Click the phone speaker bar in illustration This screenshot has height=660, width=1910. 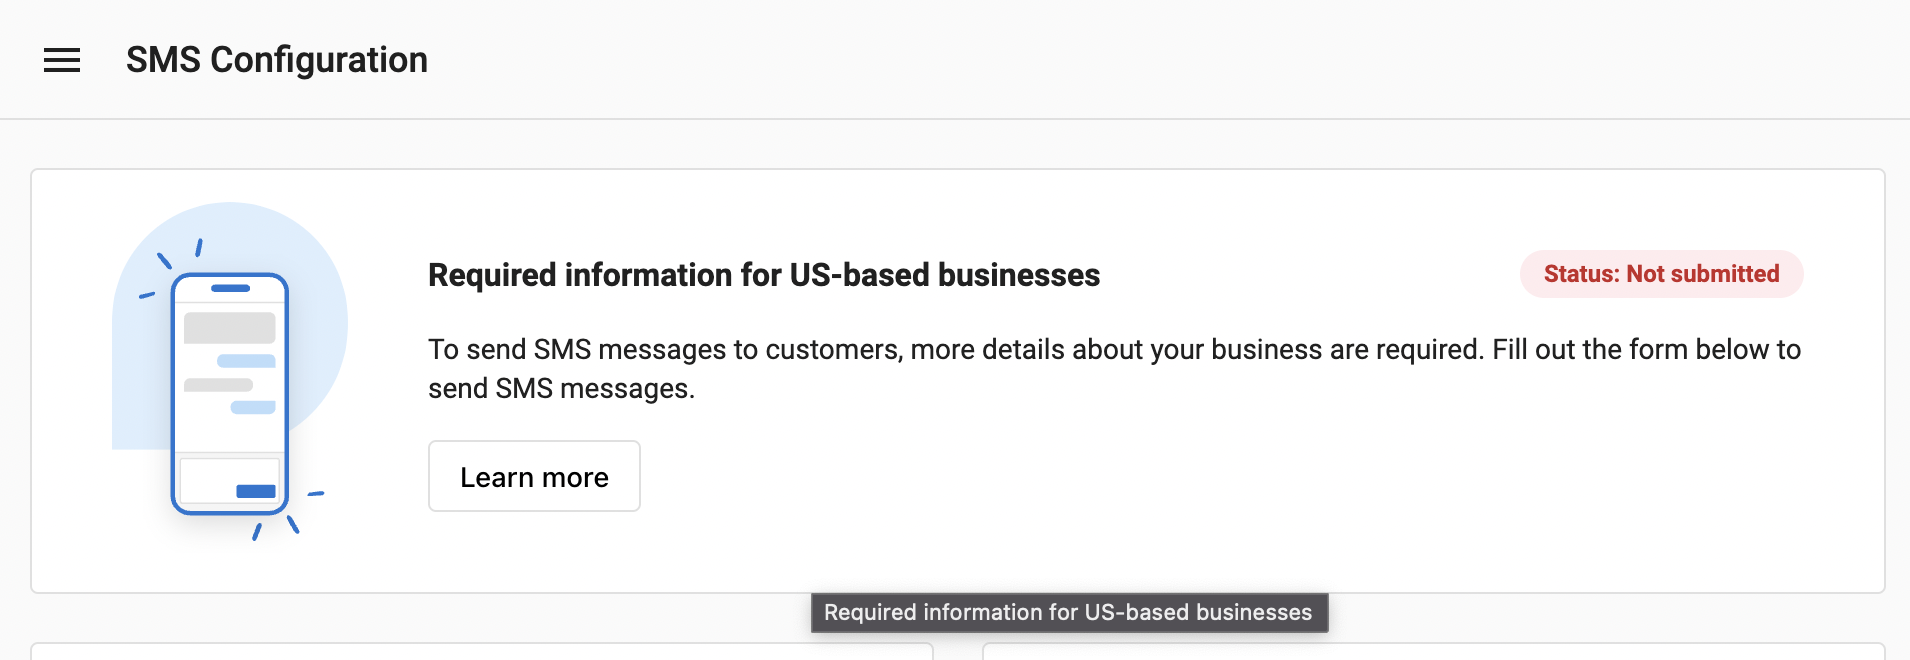tap(231, 288)
